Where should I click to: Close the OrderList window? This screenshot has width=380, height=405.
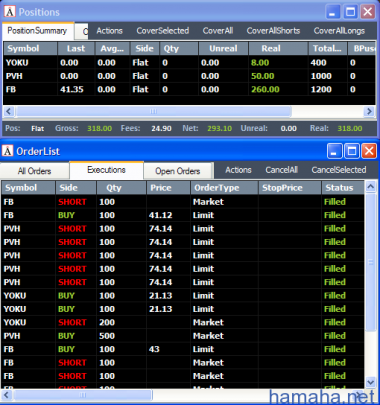click(369, 151)
